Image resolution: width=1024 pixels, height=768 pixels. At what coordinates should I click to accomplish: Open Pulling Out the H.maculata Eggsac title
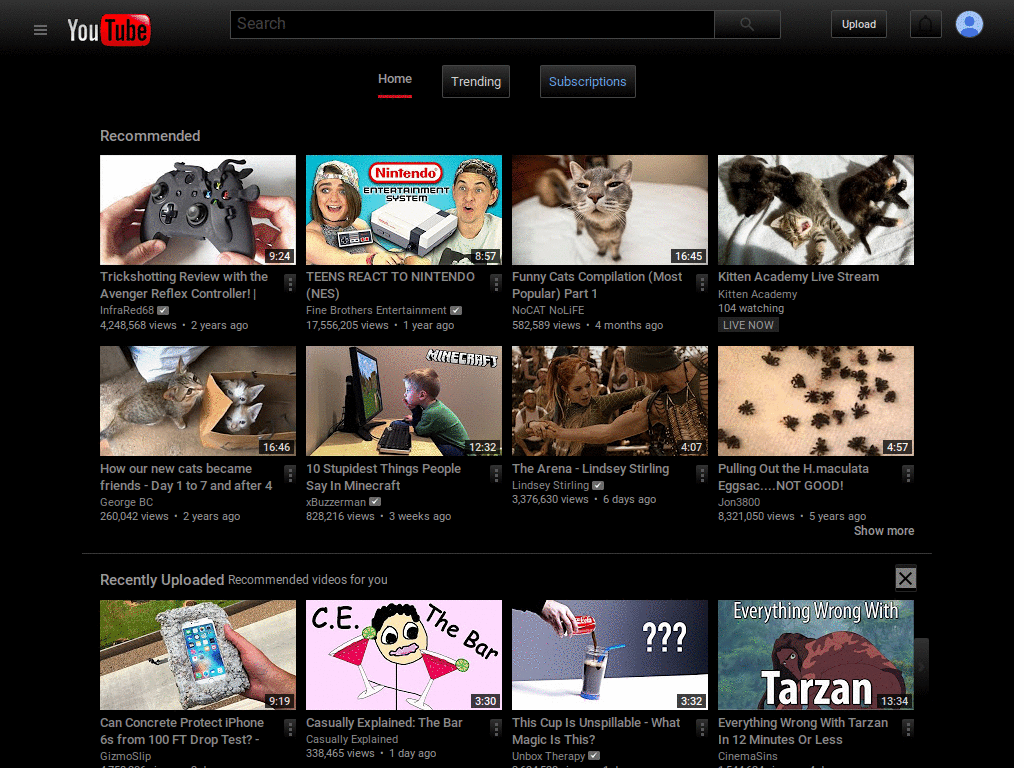793,477
